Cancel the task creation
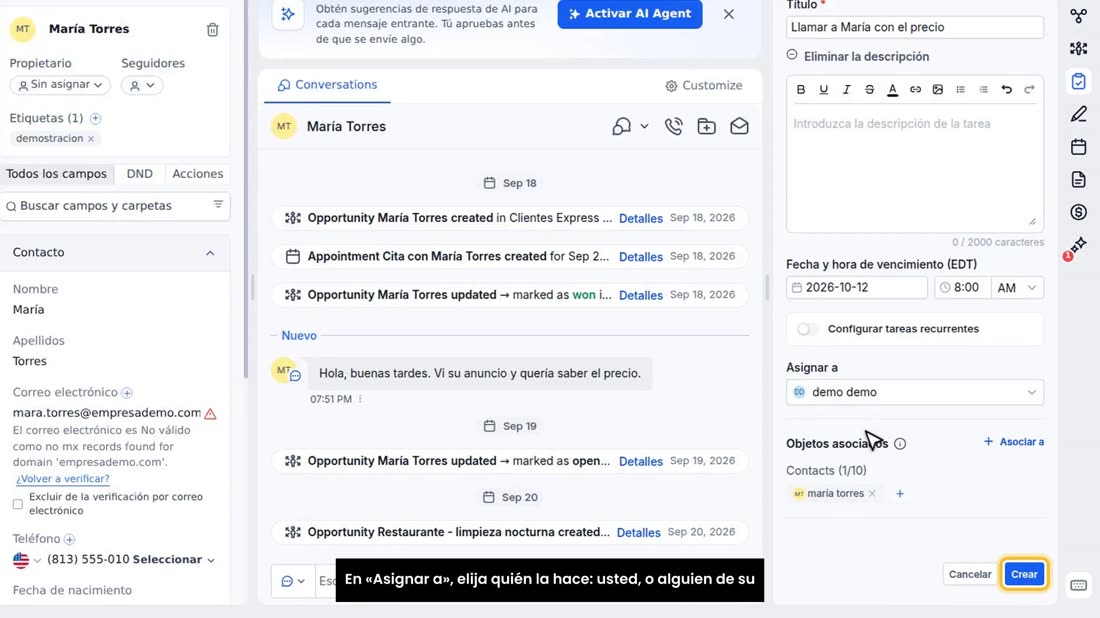Viewport: 1100px width, 618px height. pos(970,575)
